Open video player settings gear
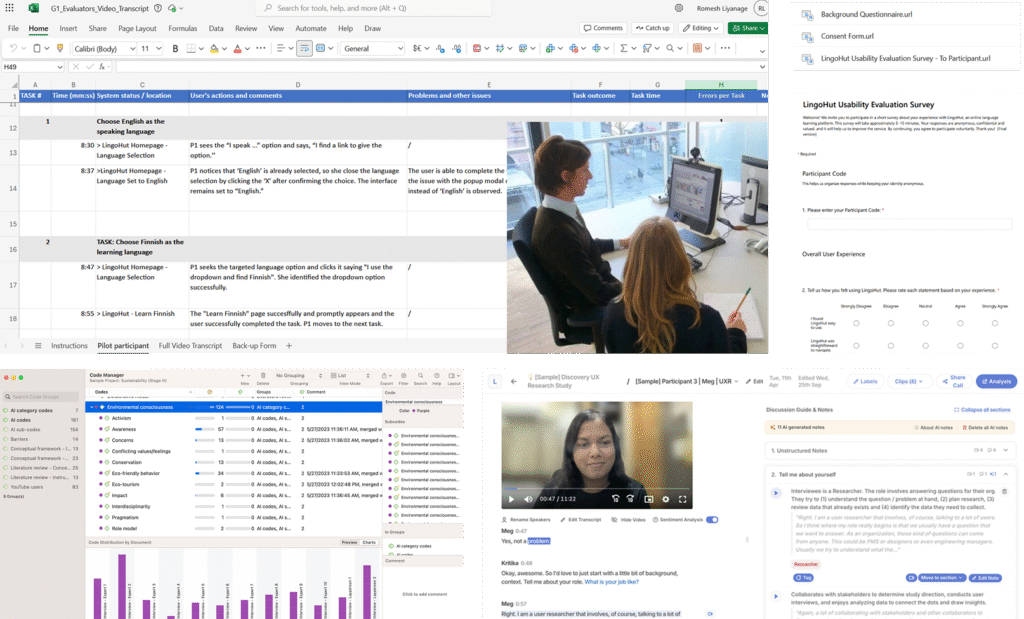 pos(665,499)
